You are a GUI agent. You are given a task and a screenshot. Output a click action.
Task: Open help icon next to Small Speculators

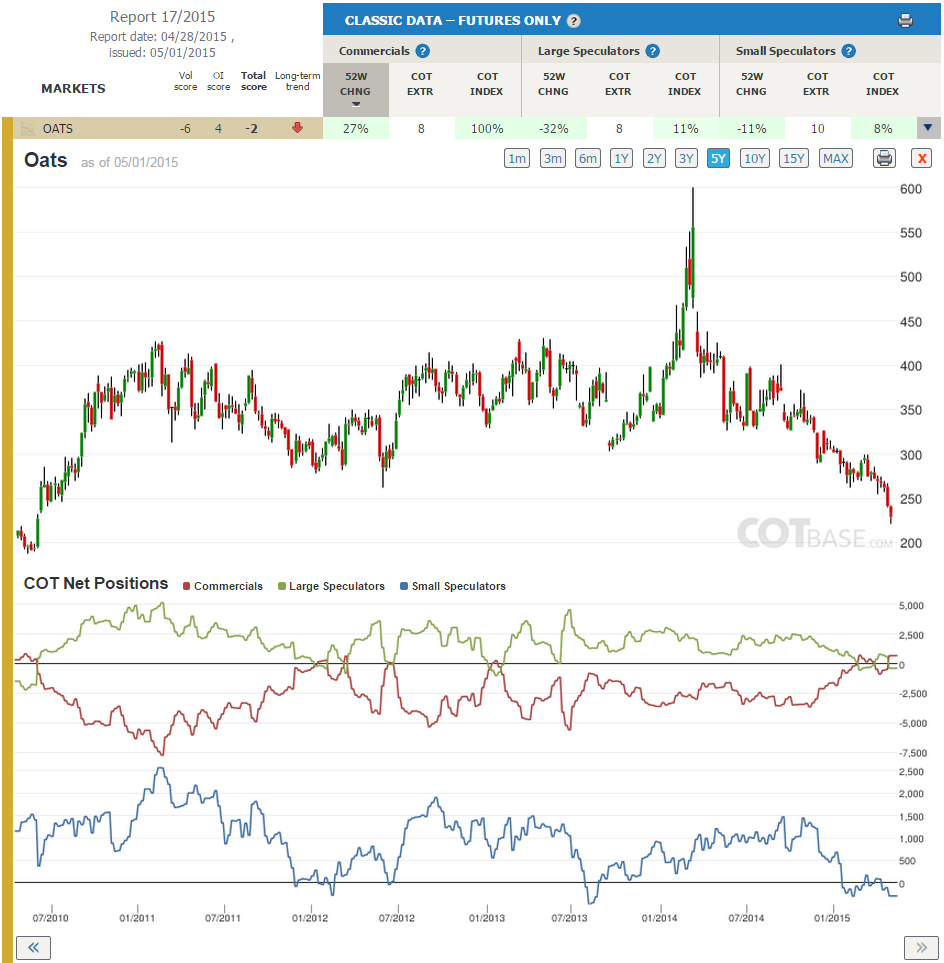pos(849,51)
